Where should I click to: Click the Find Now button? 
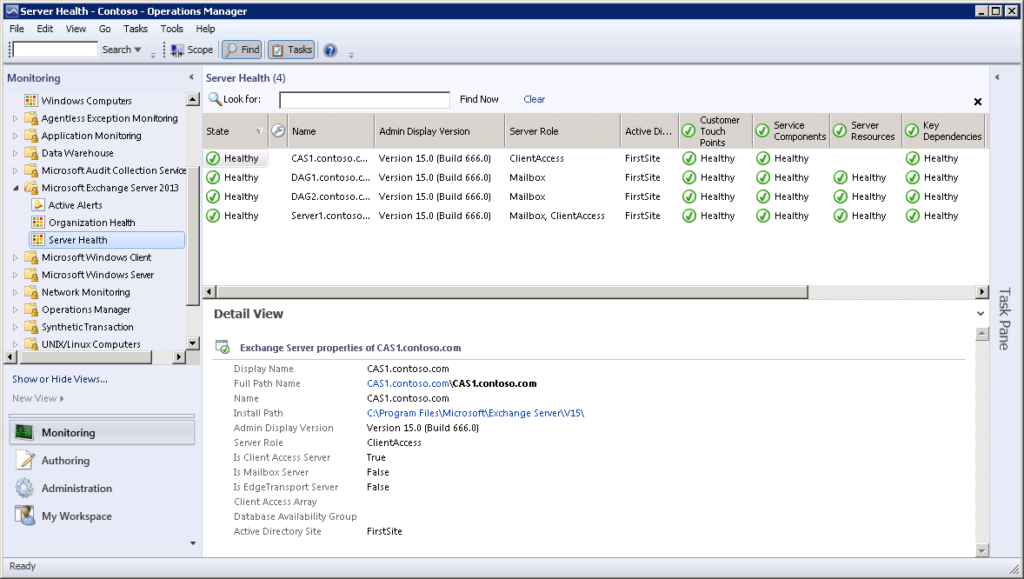(x=479, y=99)
